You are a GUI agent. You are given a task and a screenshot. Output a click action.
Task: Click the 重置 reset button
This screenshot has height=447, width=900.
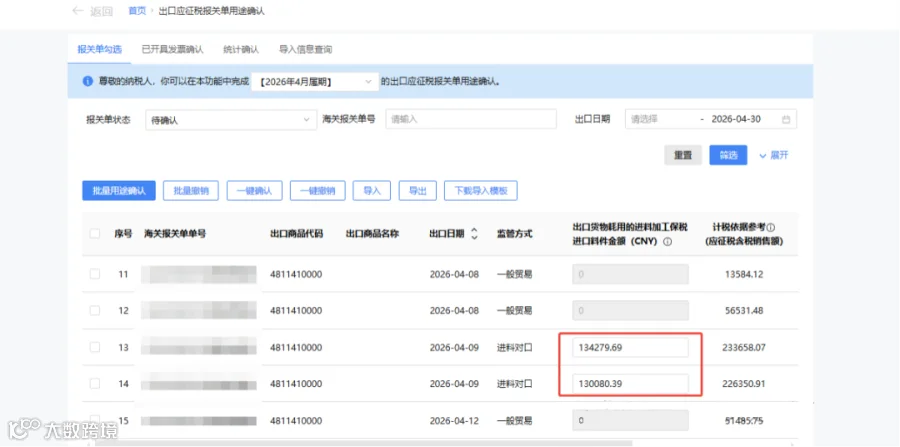(683, 155)
